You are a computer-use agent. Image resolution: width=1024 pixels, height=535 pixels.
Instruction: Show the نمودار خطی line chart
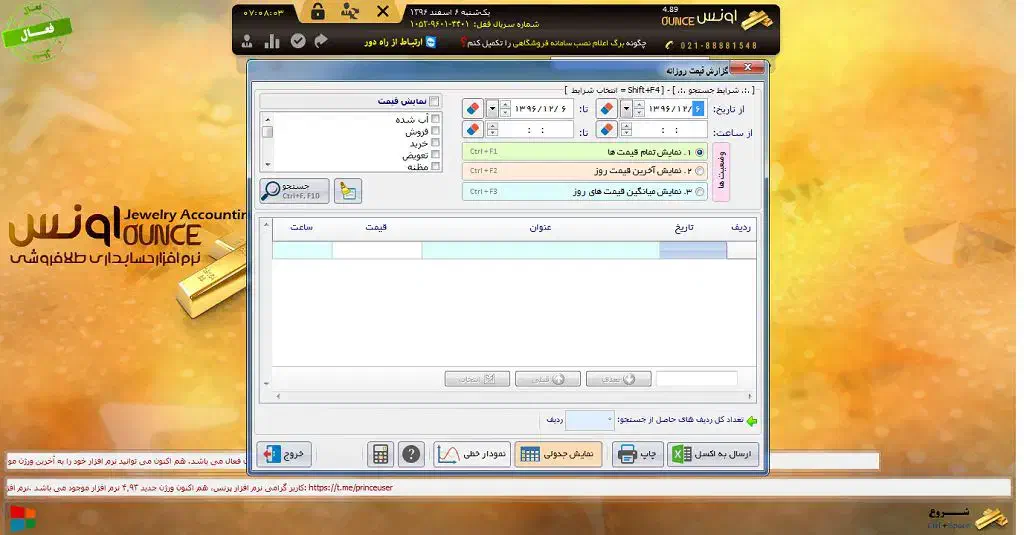tap(472, 454)
